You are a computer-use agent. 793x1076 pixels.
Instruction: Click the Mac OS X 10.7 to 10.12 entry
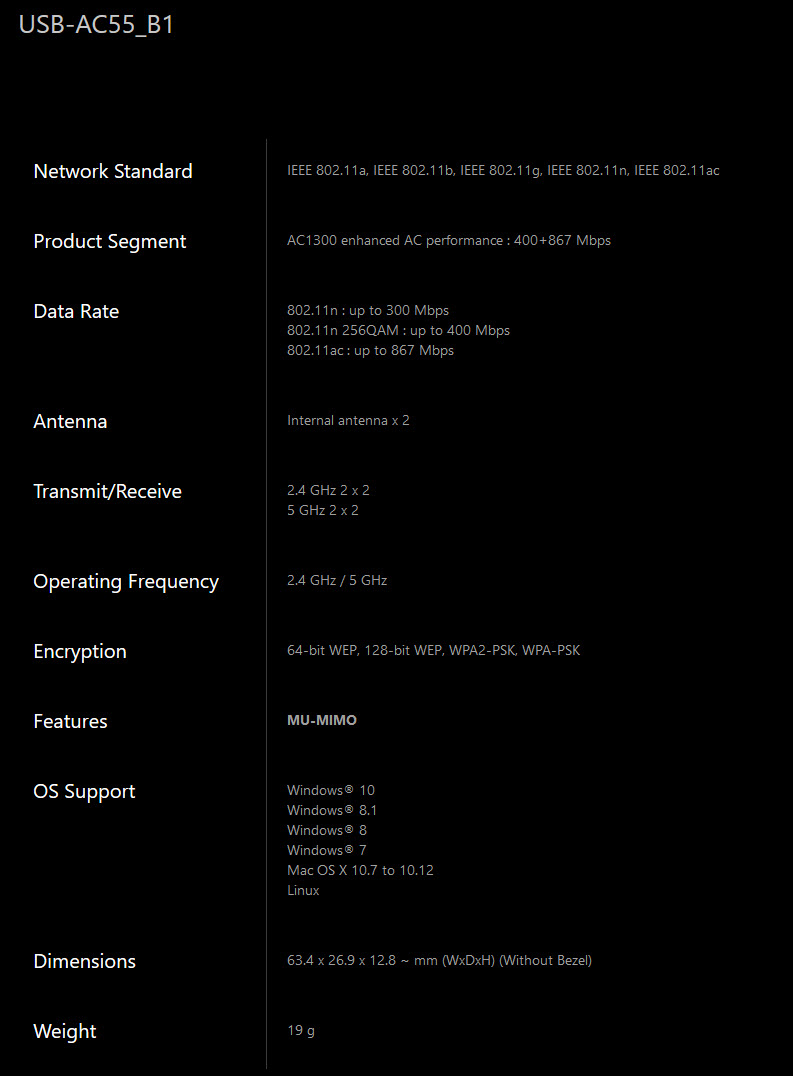(x=360, y=871)
